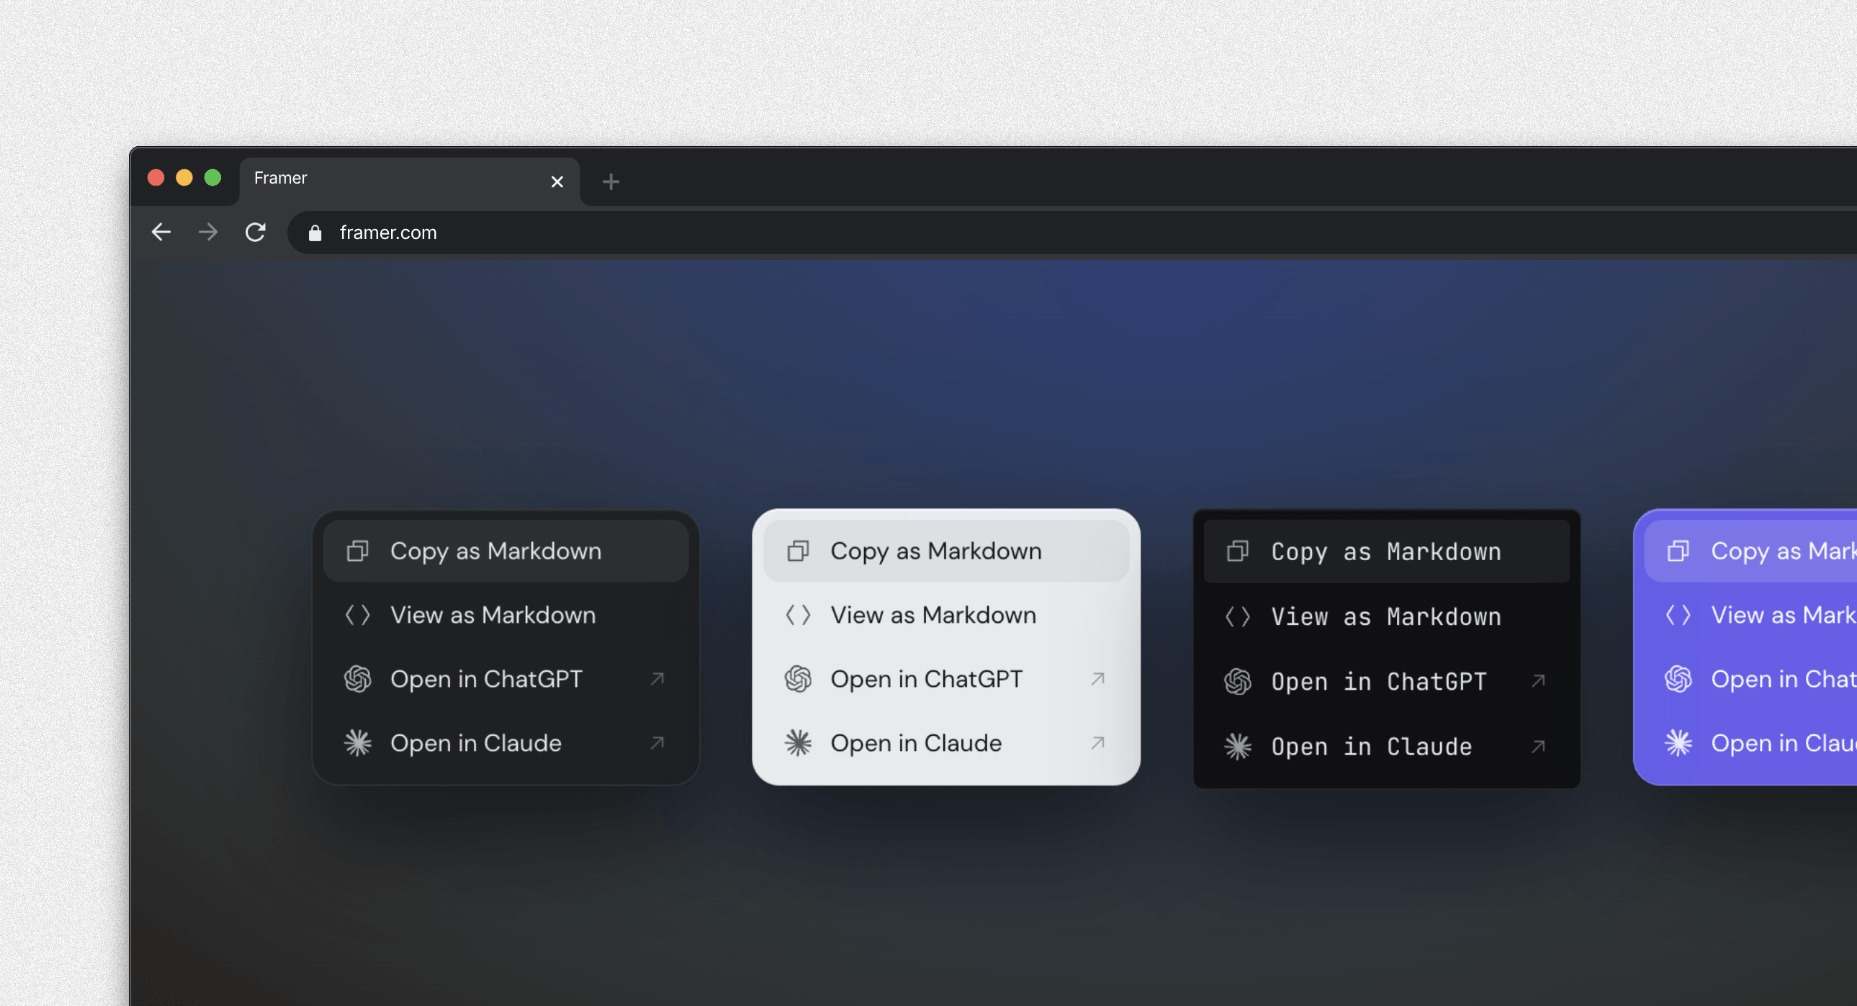The width and height of the screenshot is (1857, 1006).
Task: Pick Open in ChatGPT in black monospace menu
Action: [x=1387, y=682]
